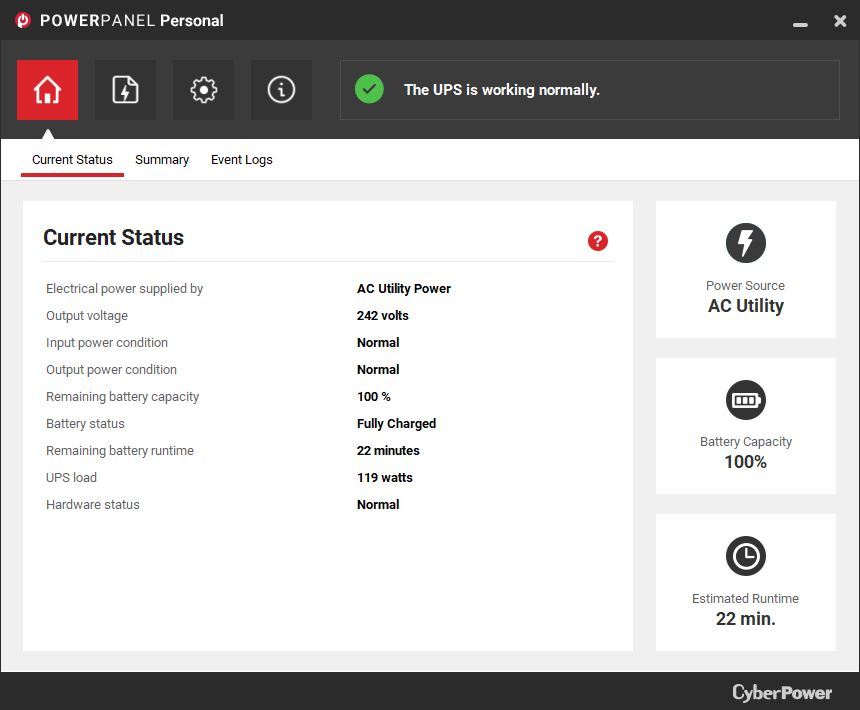The height and width of the screenshot is (710, 860).
Task: Select the 100% battery capacity value
Action: pos(745,462)
